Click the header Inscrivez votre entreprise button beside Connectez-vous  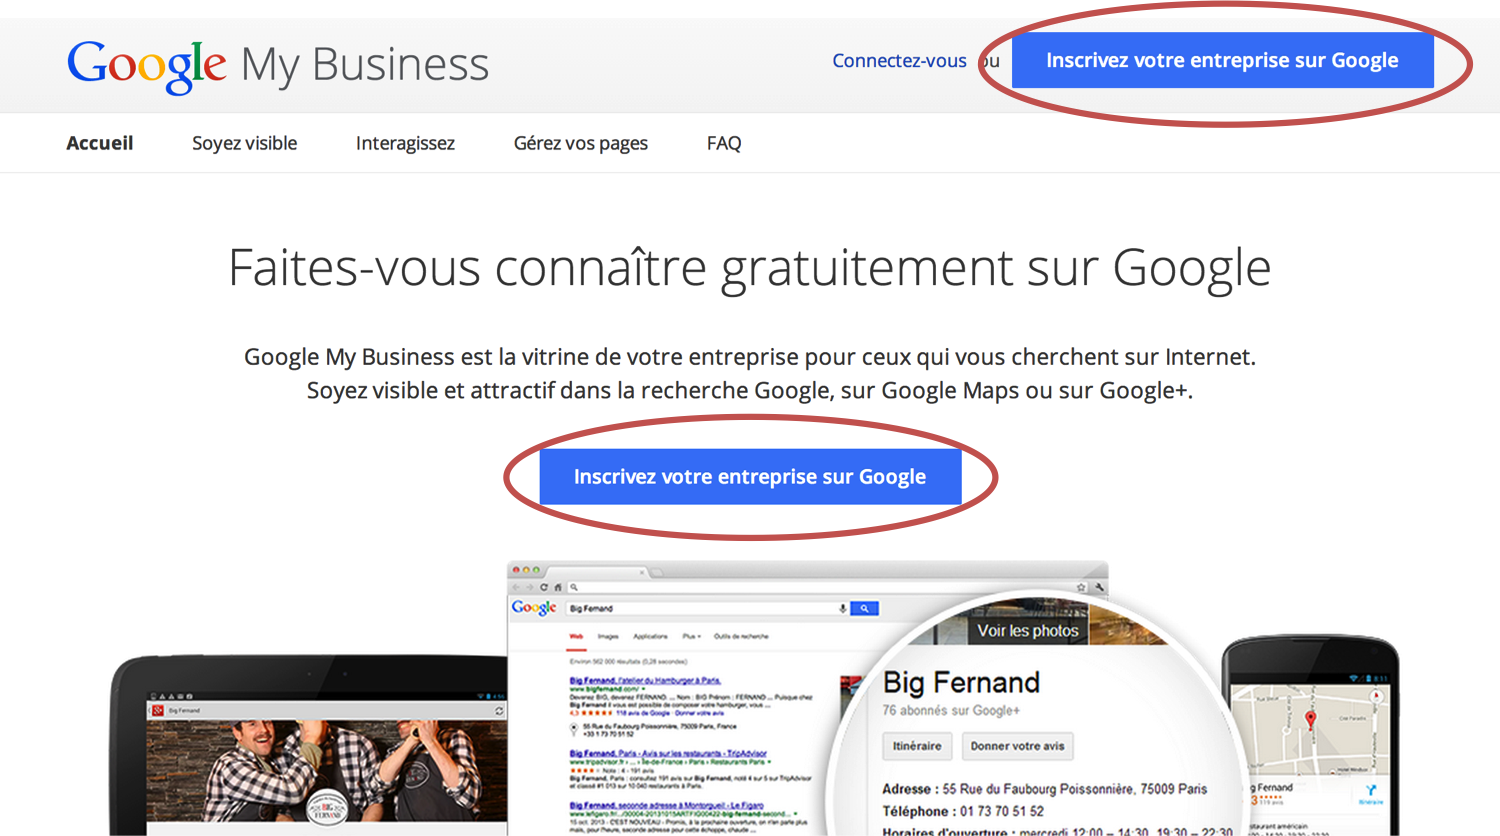click(1222, 60)
